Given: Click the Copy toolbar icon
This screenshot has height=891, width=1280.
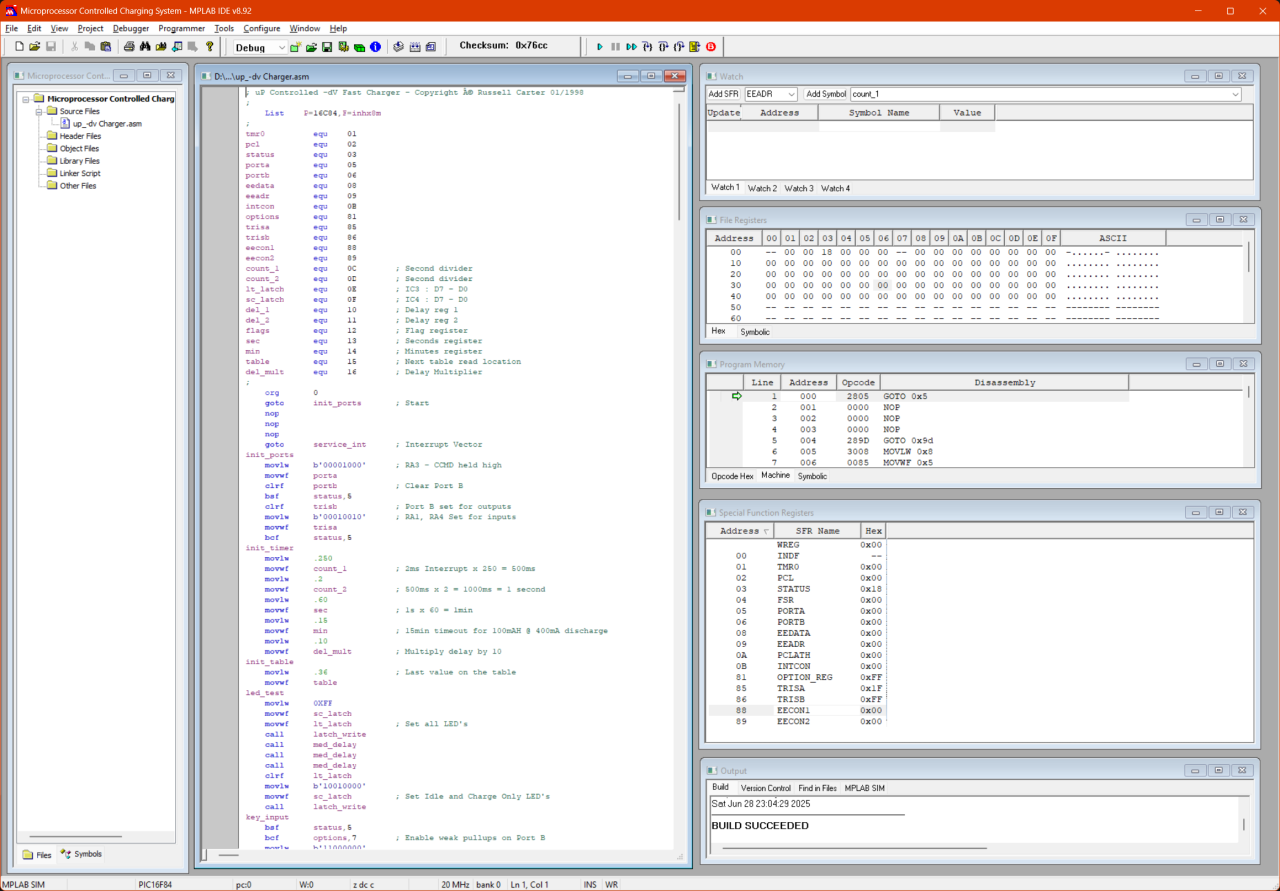Looking at the screenshot, I should coord(90,47).
